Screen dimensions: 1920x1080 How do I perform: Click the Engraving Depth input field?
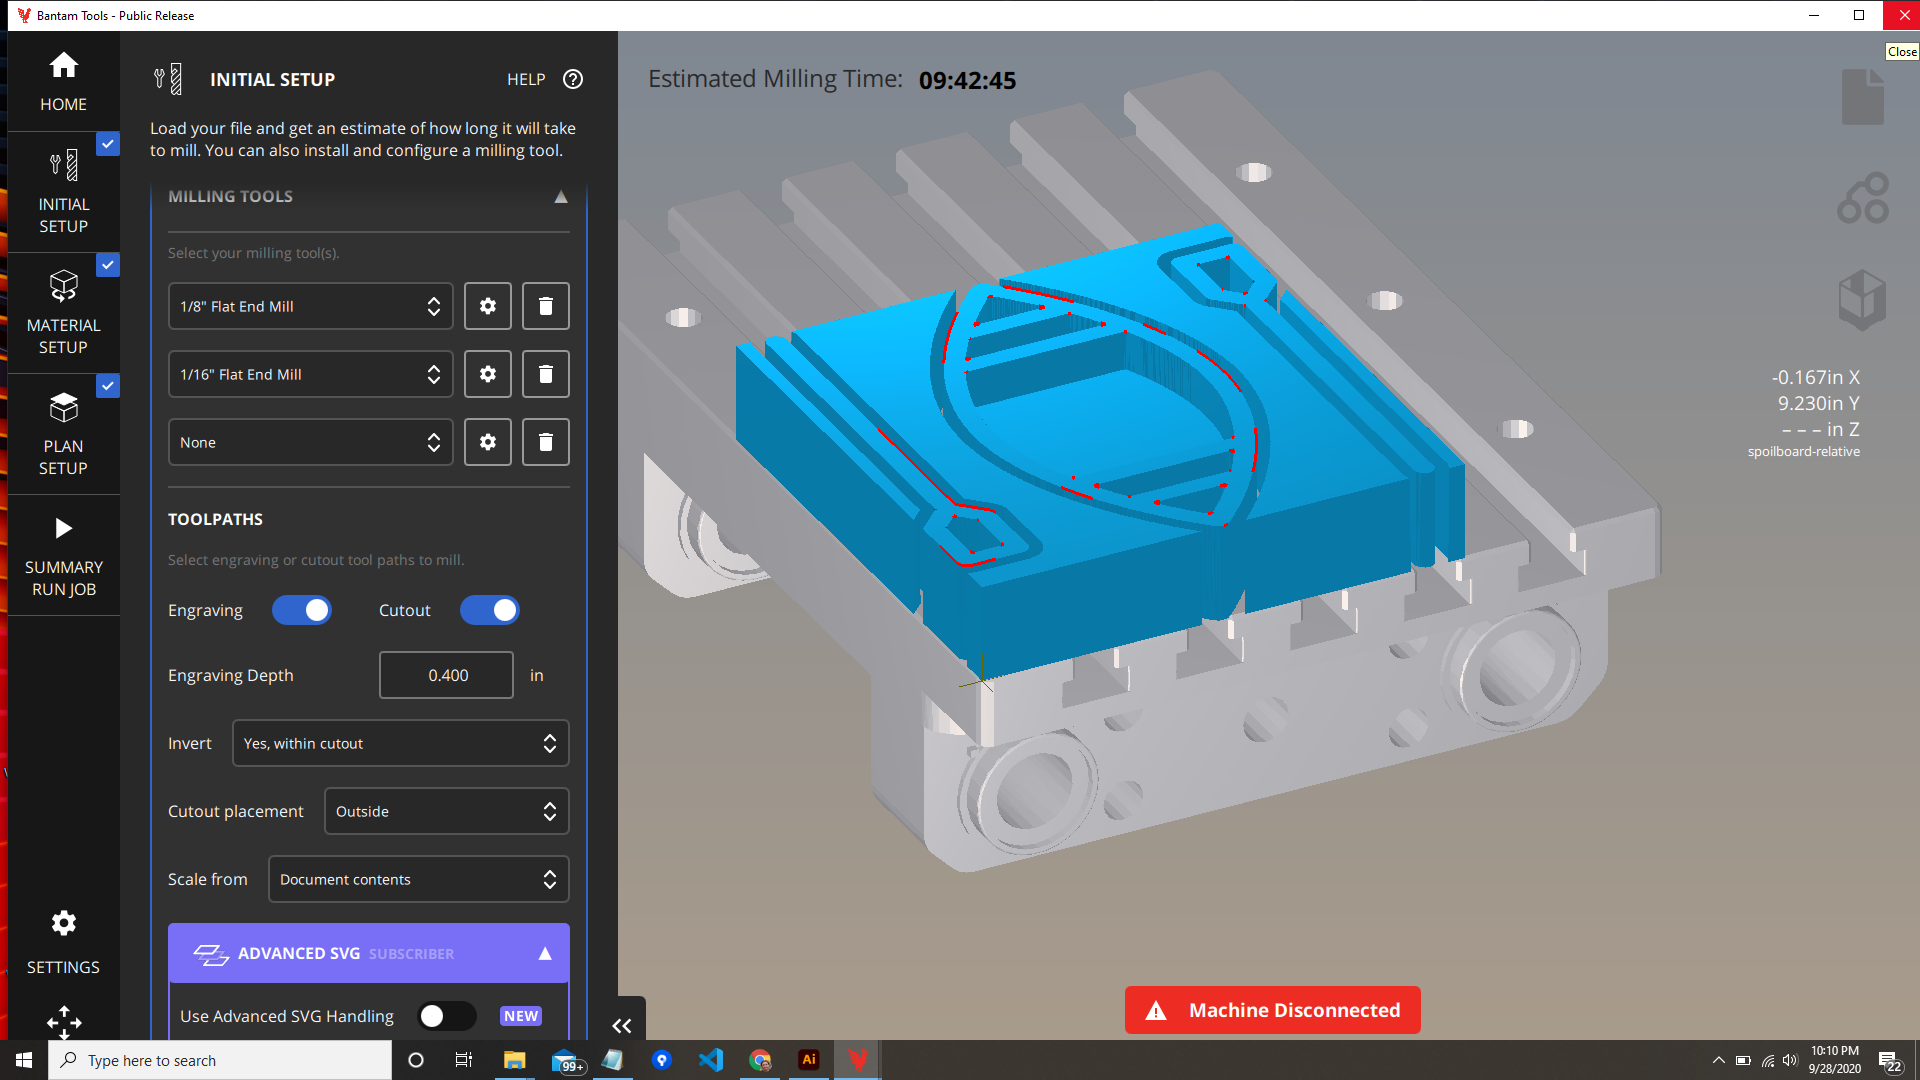click(447, 675)
